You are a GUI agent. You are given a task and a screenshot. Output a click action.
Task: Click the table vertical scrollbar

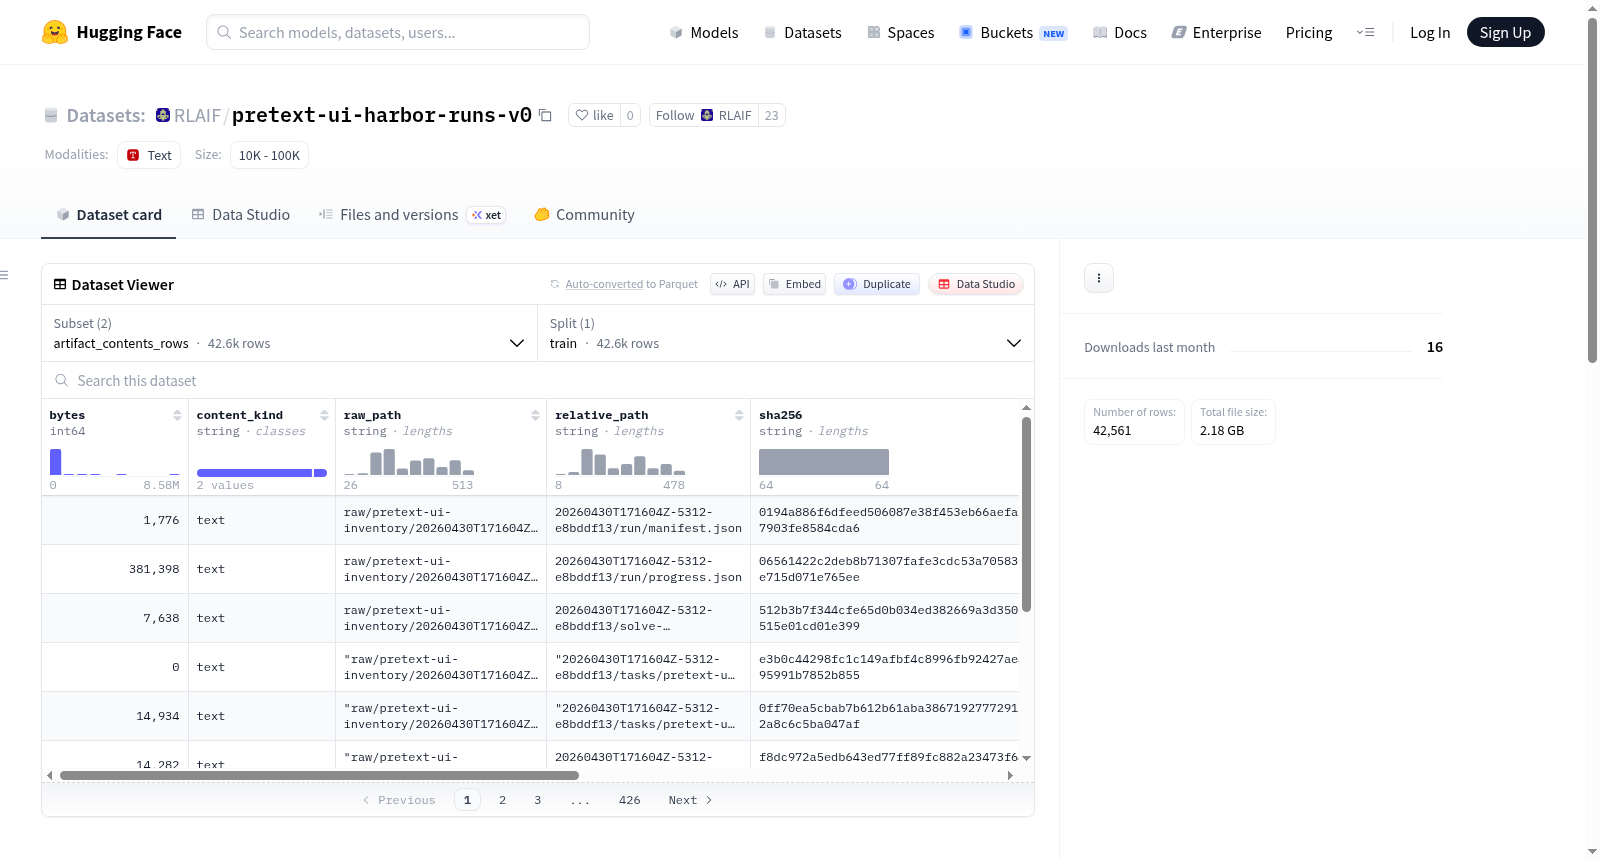(x=1026, y=514)
